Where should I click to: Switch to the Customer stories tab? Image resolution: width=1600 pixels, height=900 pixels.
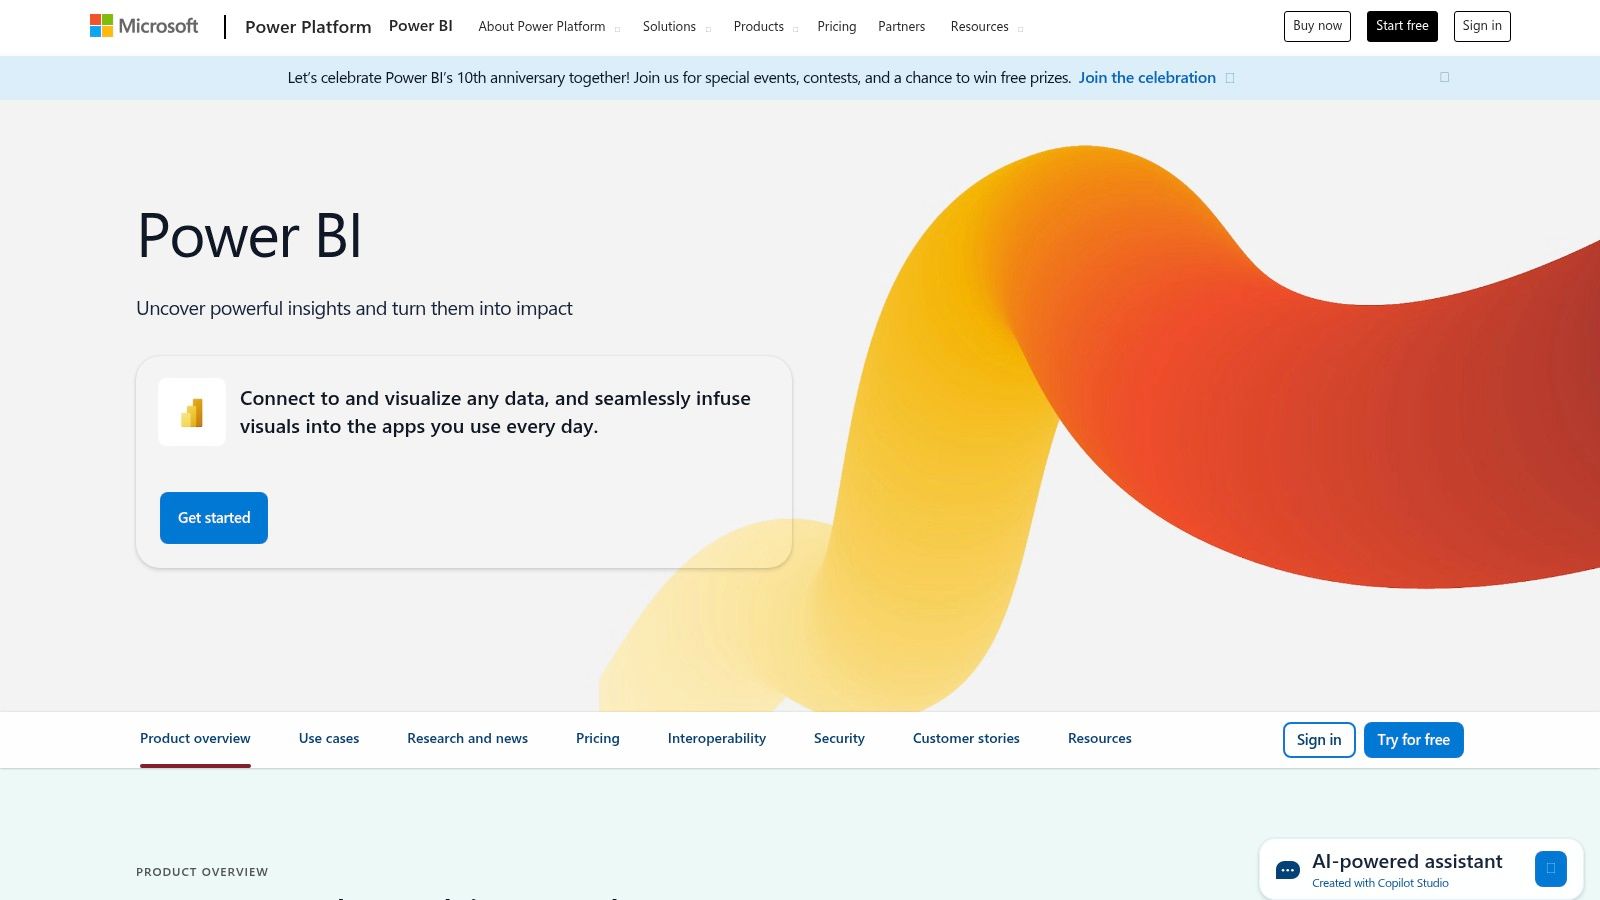click(x=965, y=738)
